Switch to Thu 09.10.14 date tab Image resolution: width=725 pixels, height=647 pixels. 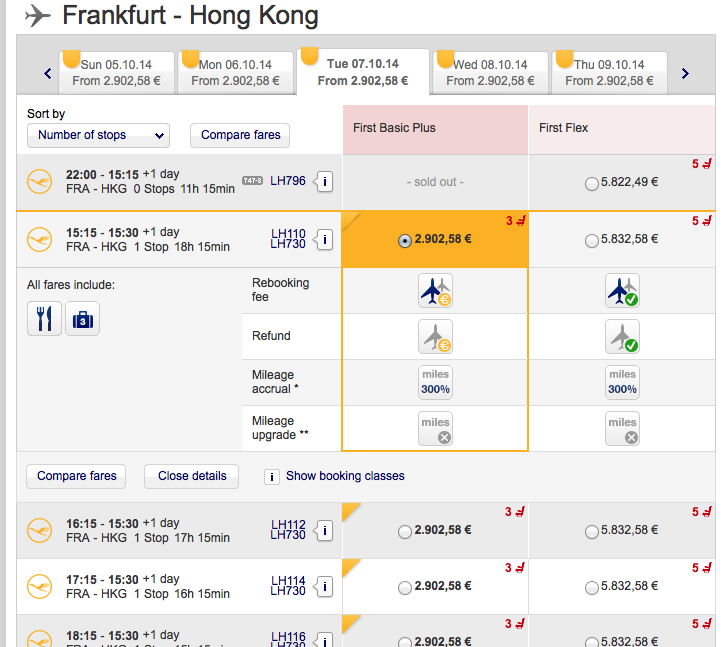point(609,73)
